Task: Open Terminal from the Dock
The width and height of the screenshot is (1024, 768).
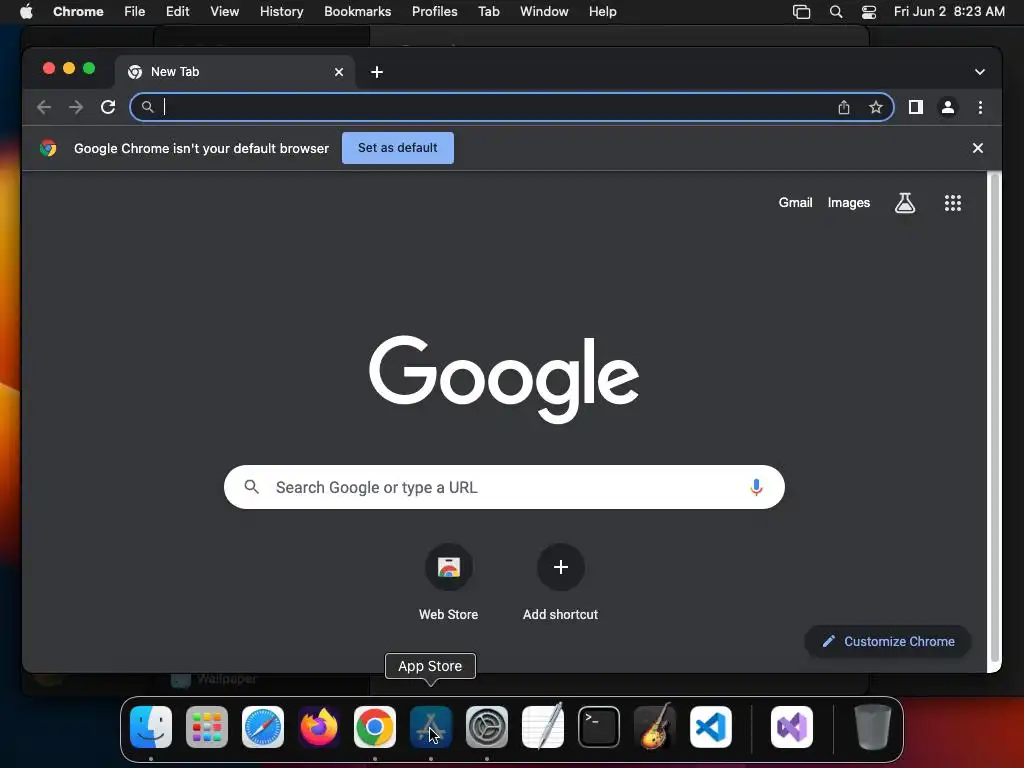Action: (x=599, y=727)
